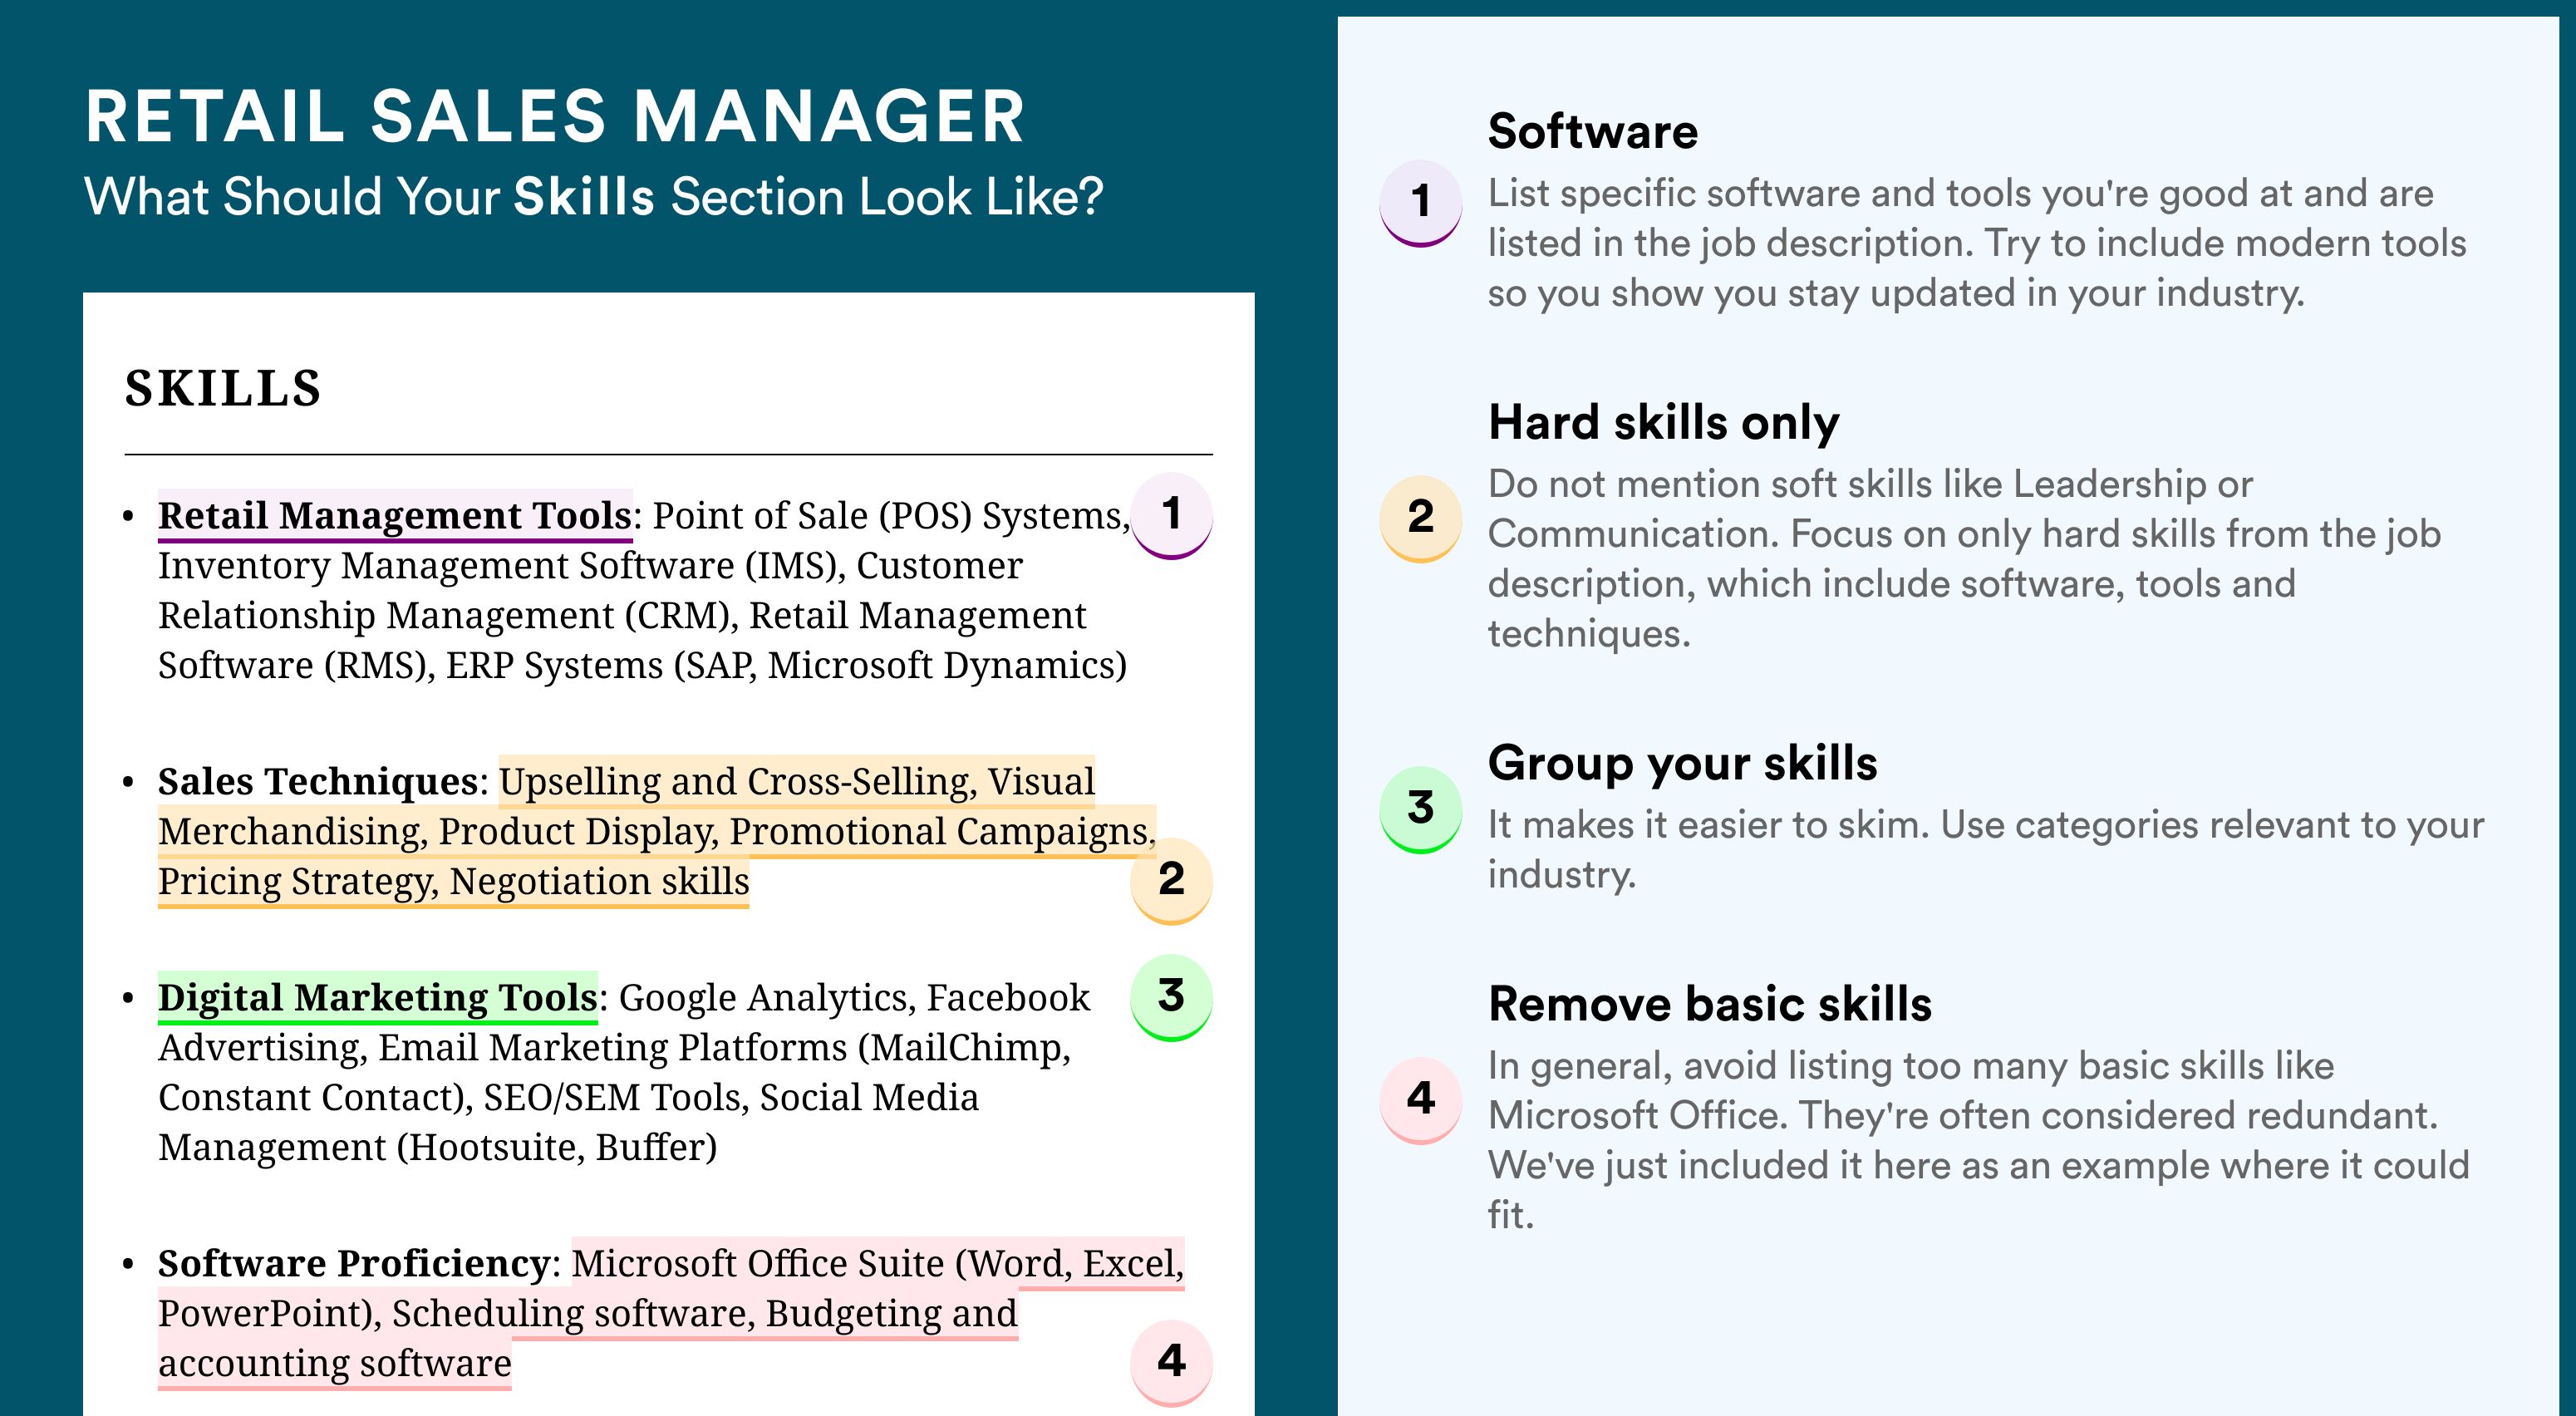This screenshot has height=1416, width=2576.
Task: Click the purple 1 badge in the resume skills card
Action: (x=1171, y=515)
